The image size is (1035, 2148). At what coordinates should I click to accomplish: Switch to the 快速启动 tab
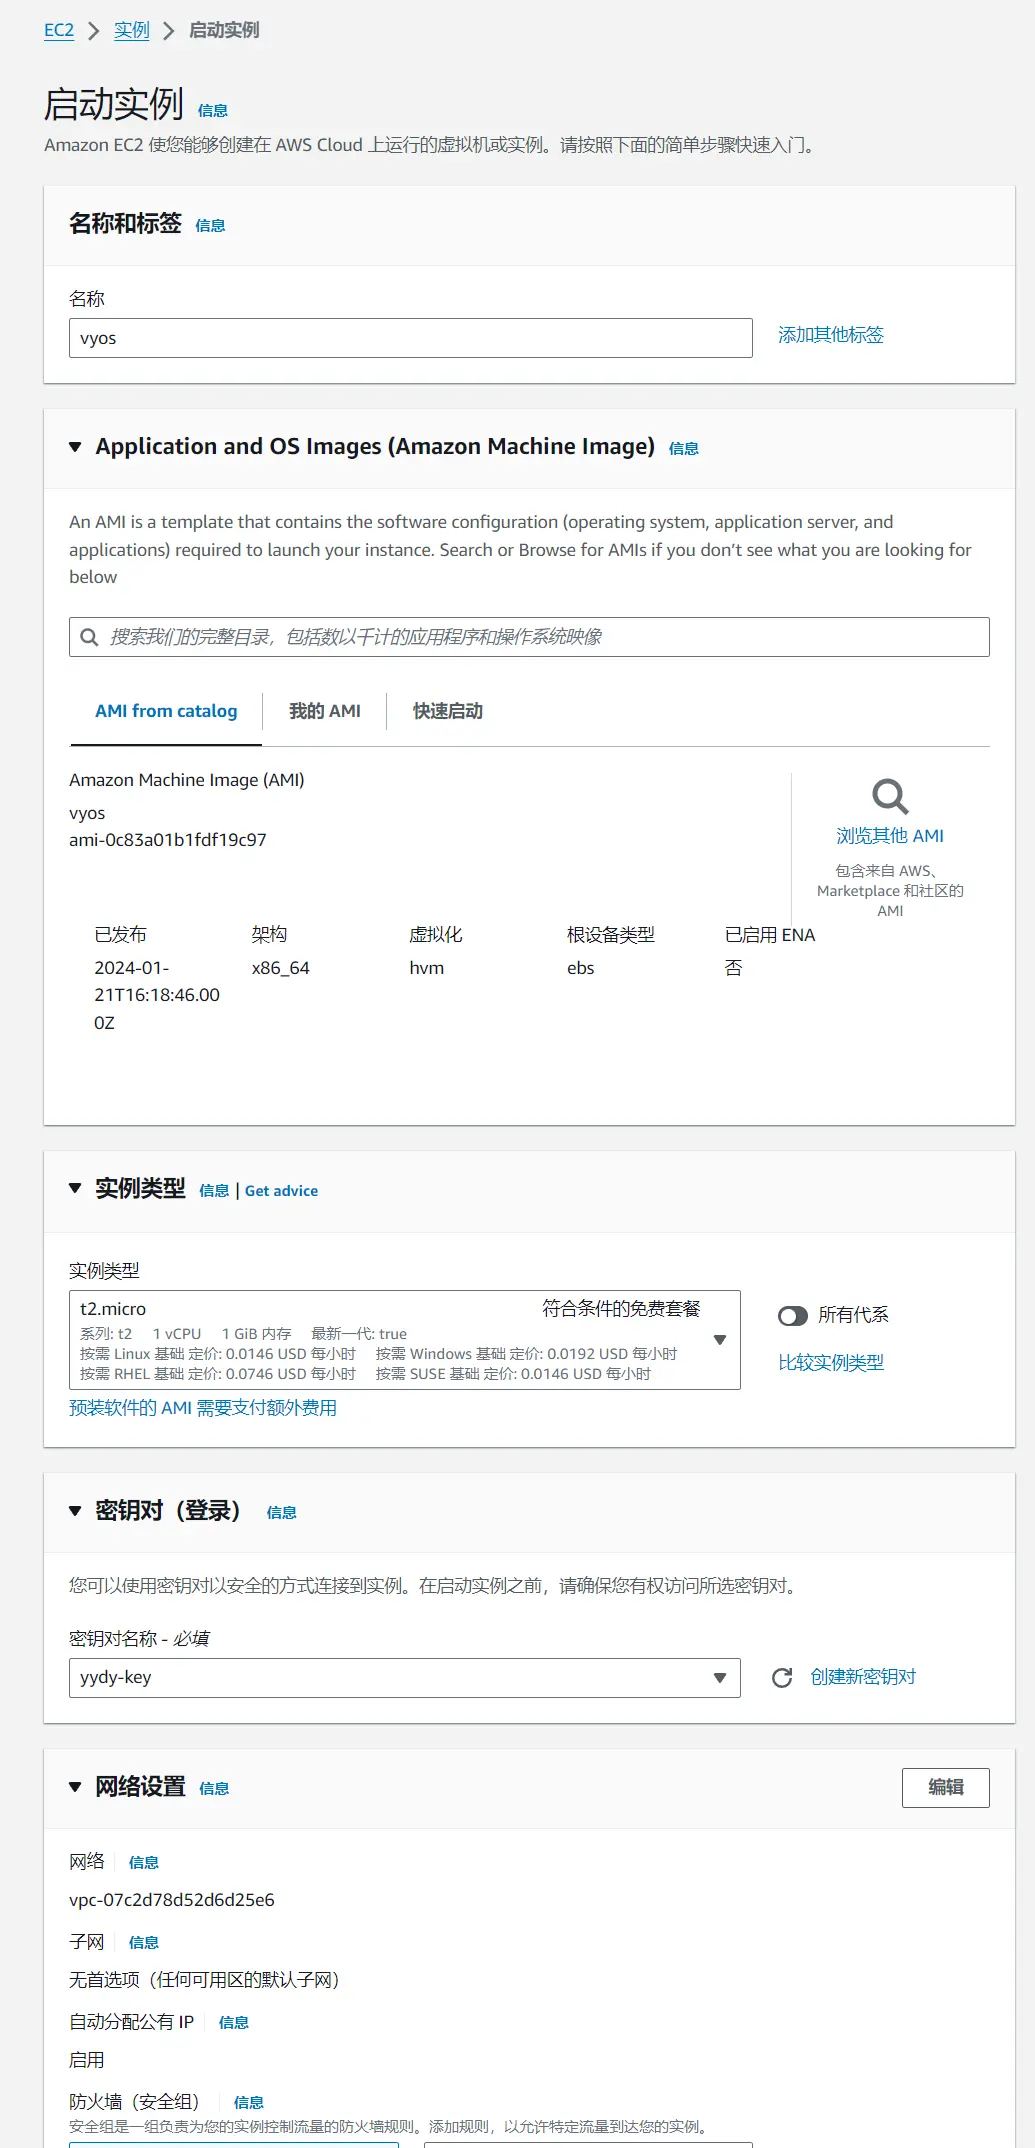[448, 711]
